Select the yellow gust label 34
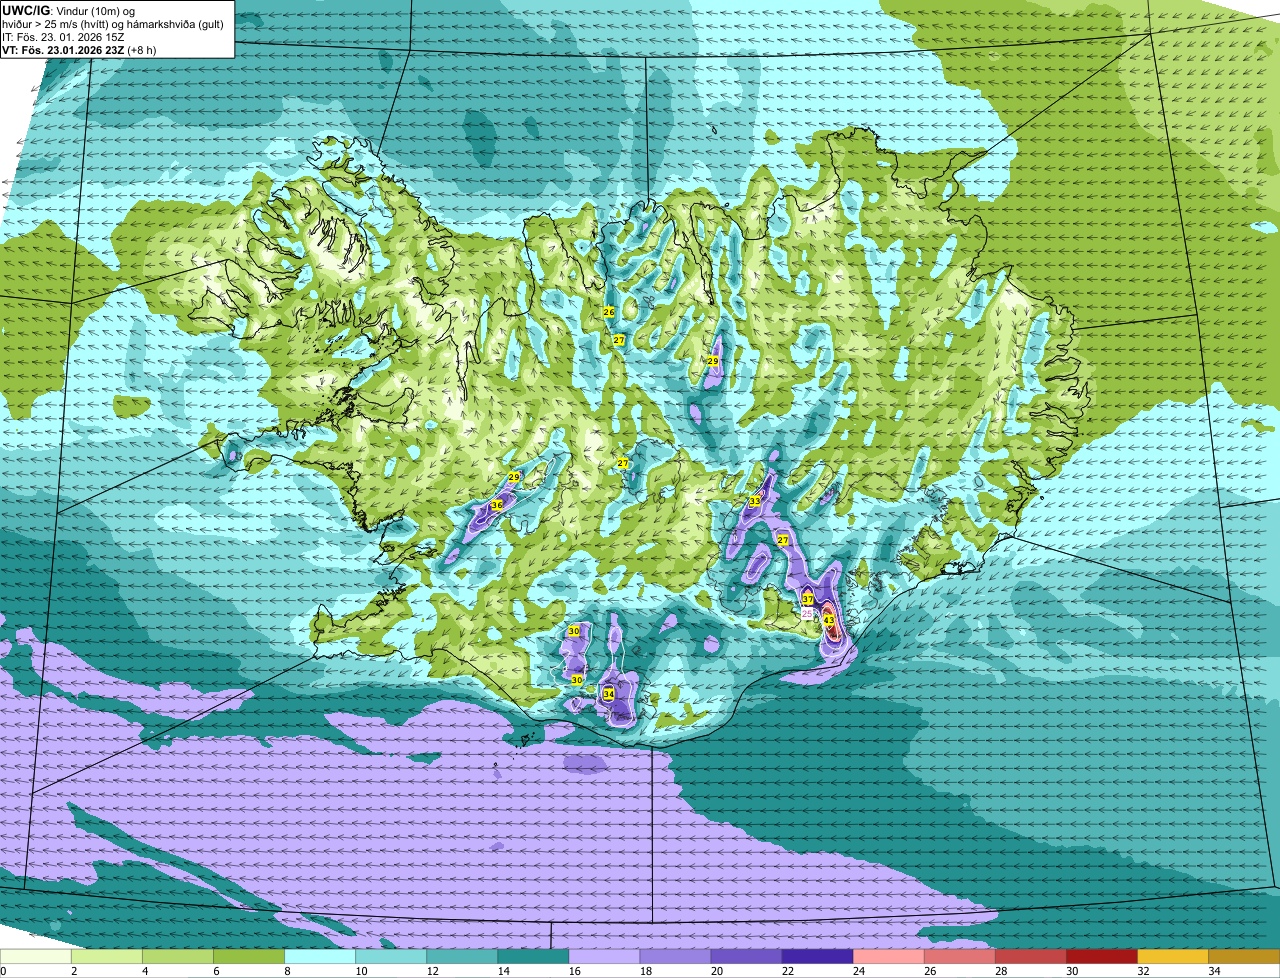This screenshot has height=978, width=1280. click(608, 694)
